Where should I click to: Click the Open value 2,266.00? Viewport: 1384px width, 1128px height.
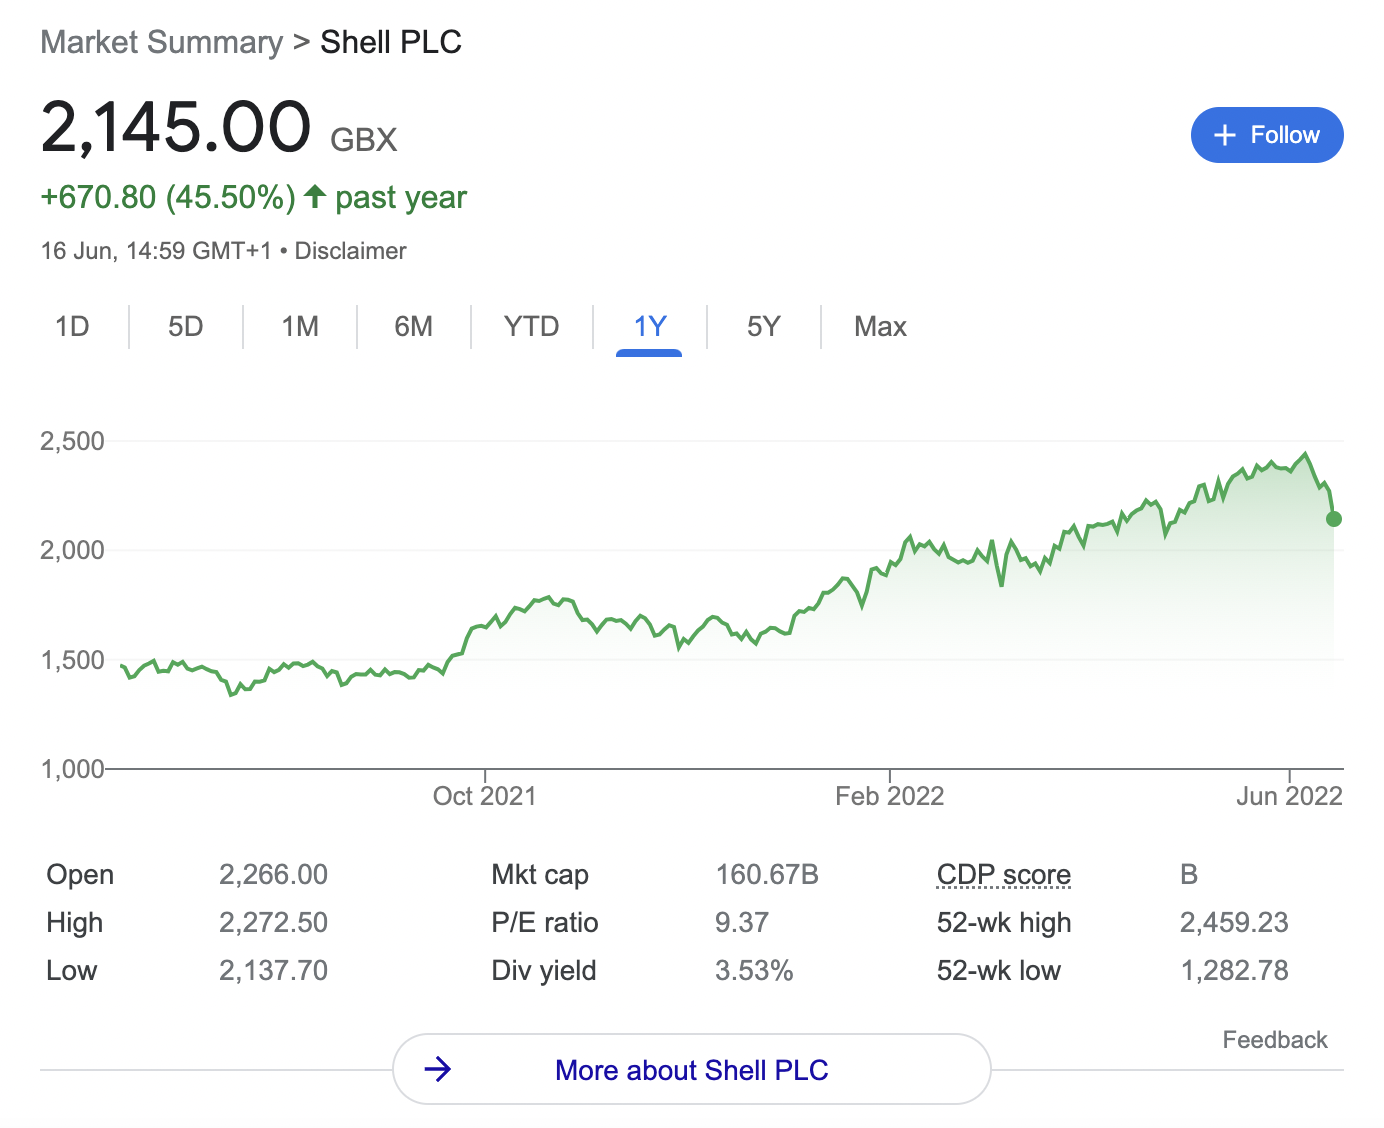point(274,875)
